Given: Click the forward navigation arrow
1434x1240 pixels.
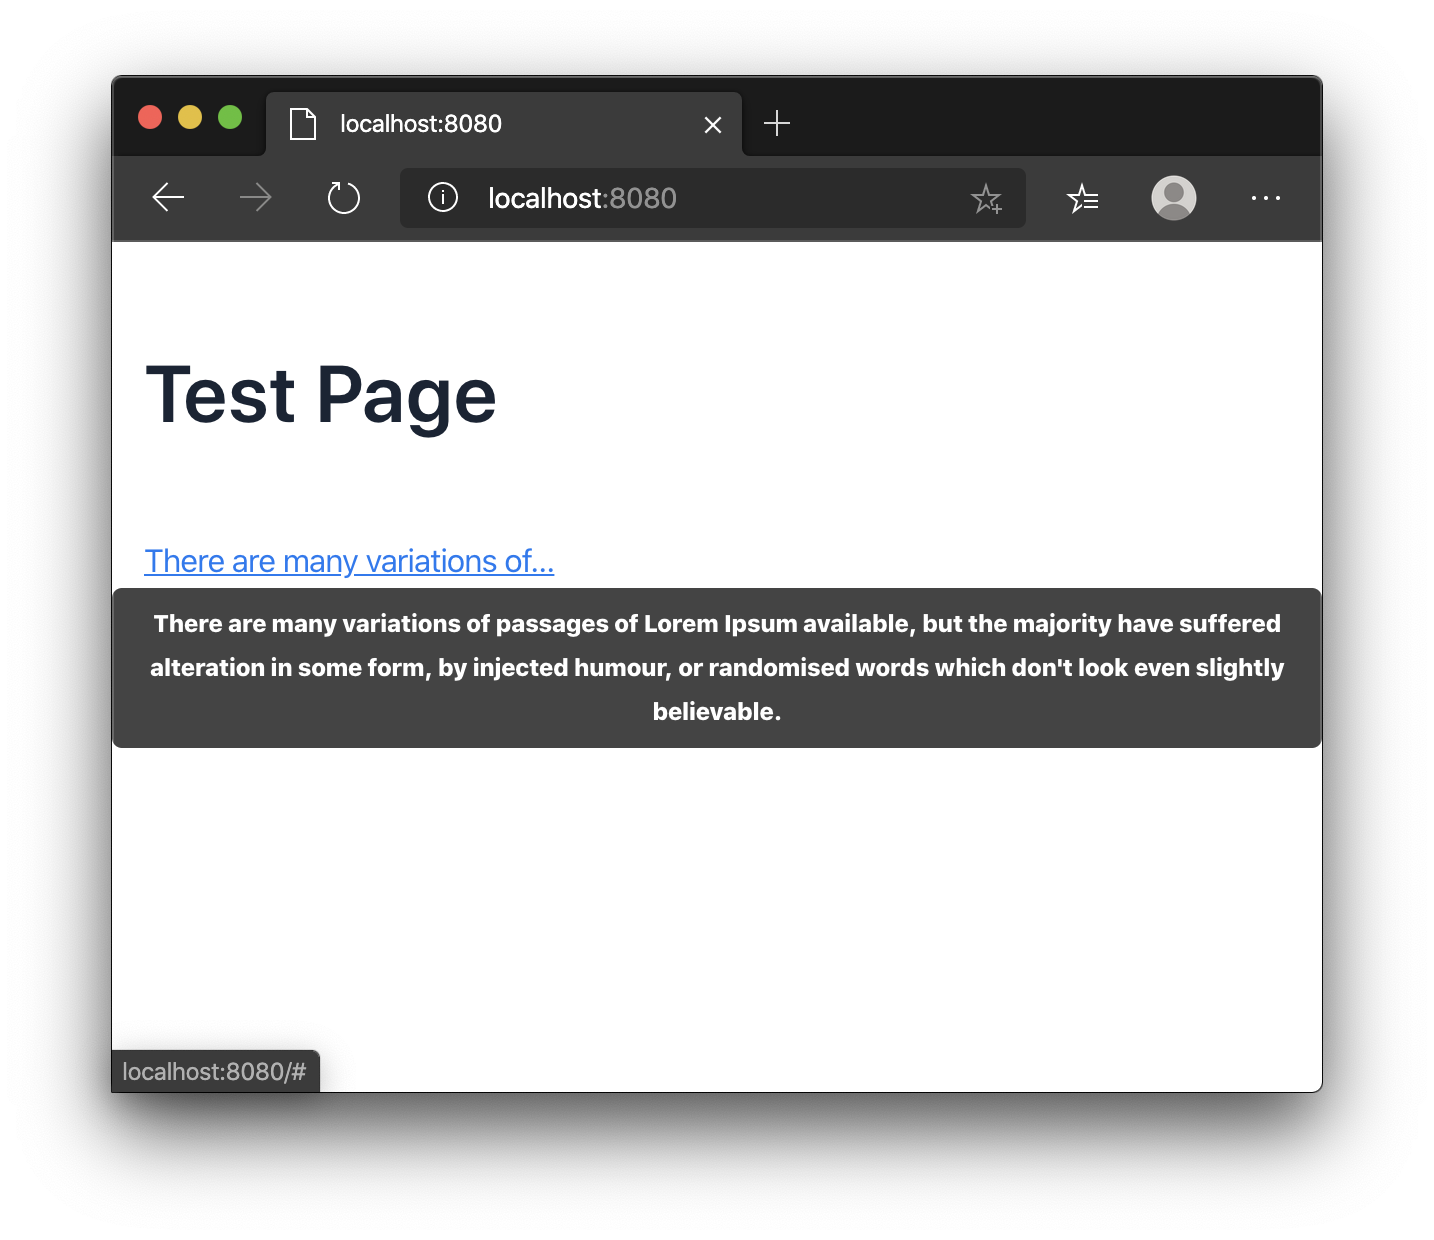Looking at the screenshot, I should [256, 198].
